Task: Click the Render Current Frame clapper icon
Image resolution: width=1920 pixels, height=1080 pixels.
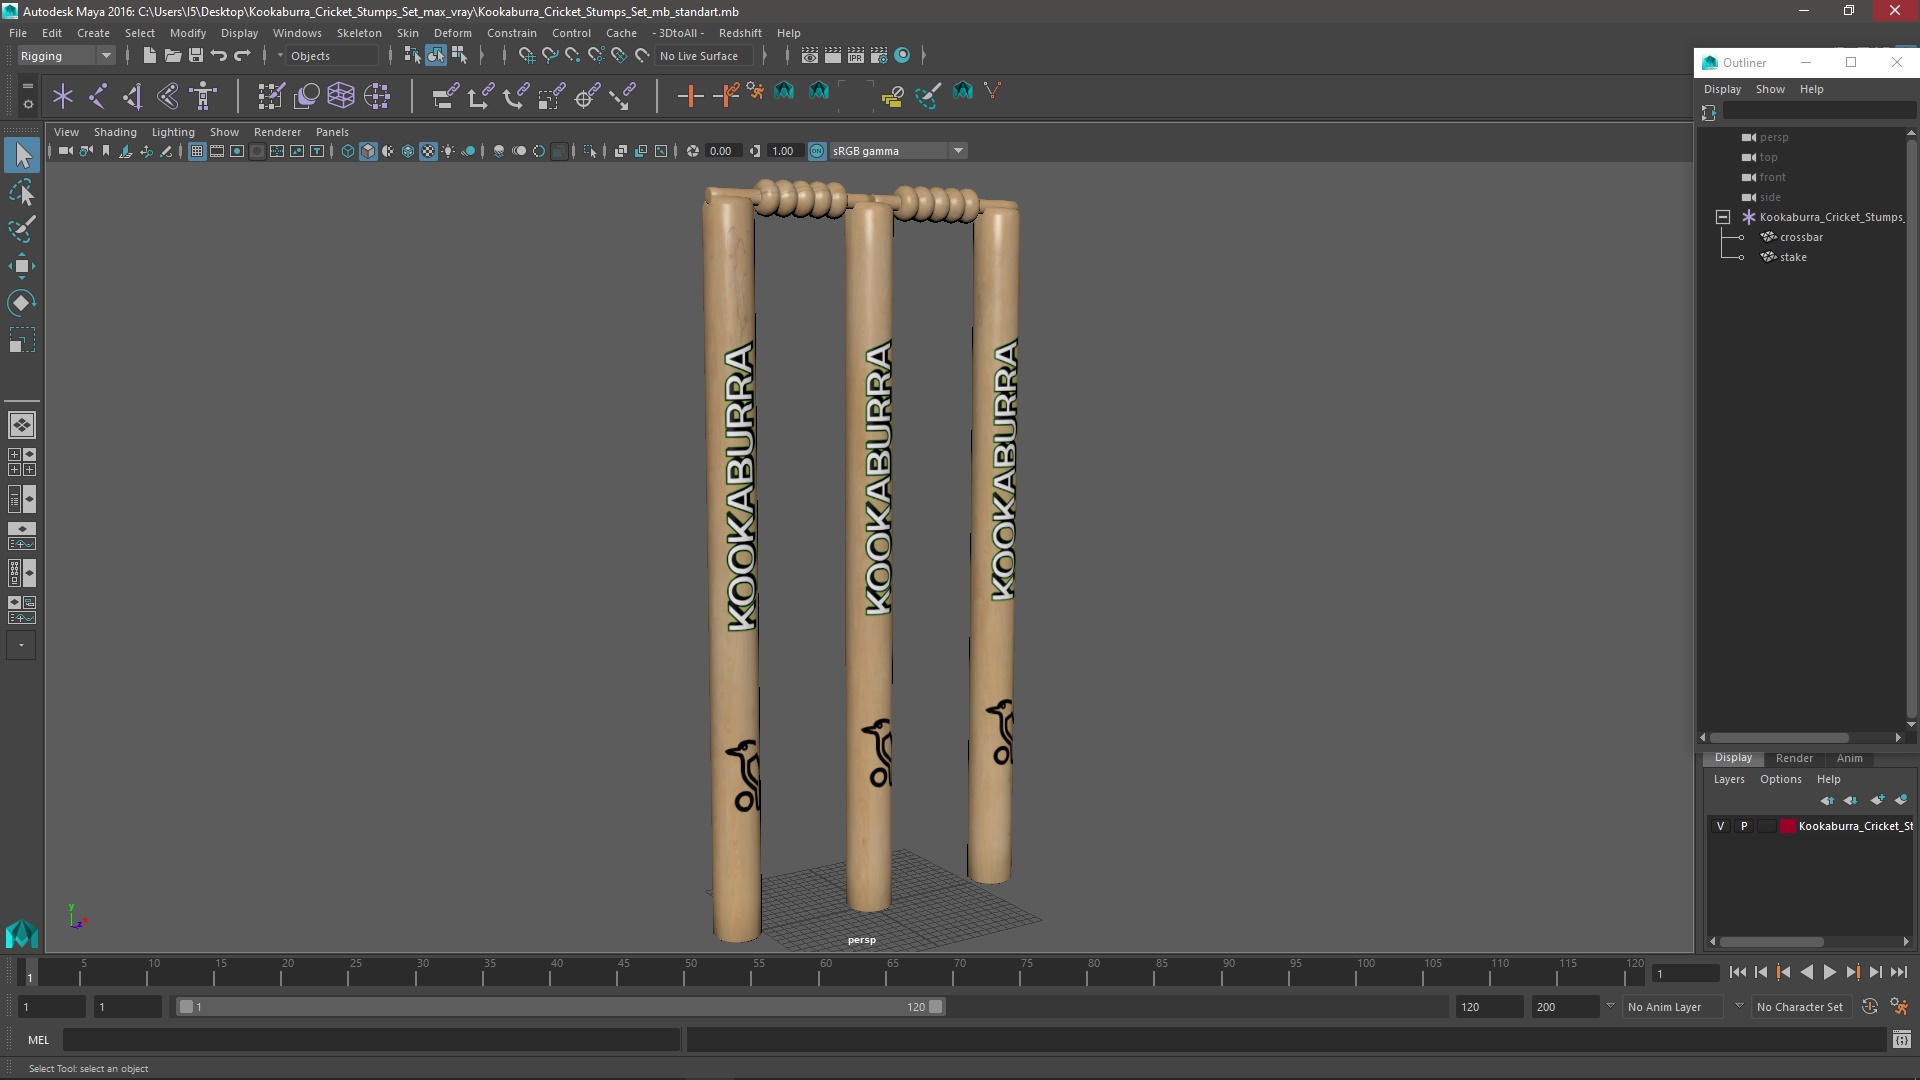Action: 832,55
